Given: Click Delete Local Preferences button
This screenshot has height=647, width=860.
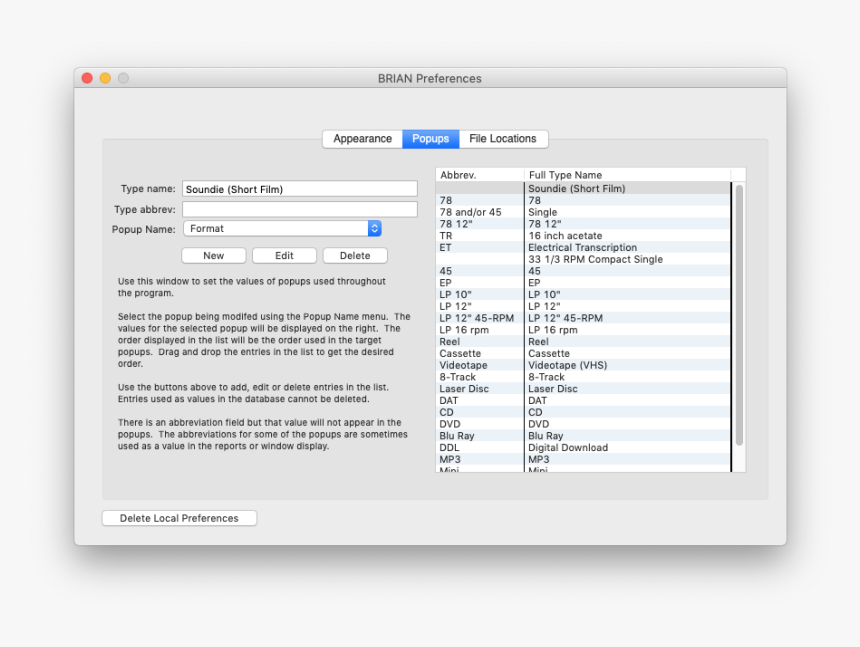Looking at the screenshot, I should point(179,518).
